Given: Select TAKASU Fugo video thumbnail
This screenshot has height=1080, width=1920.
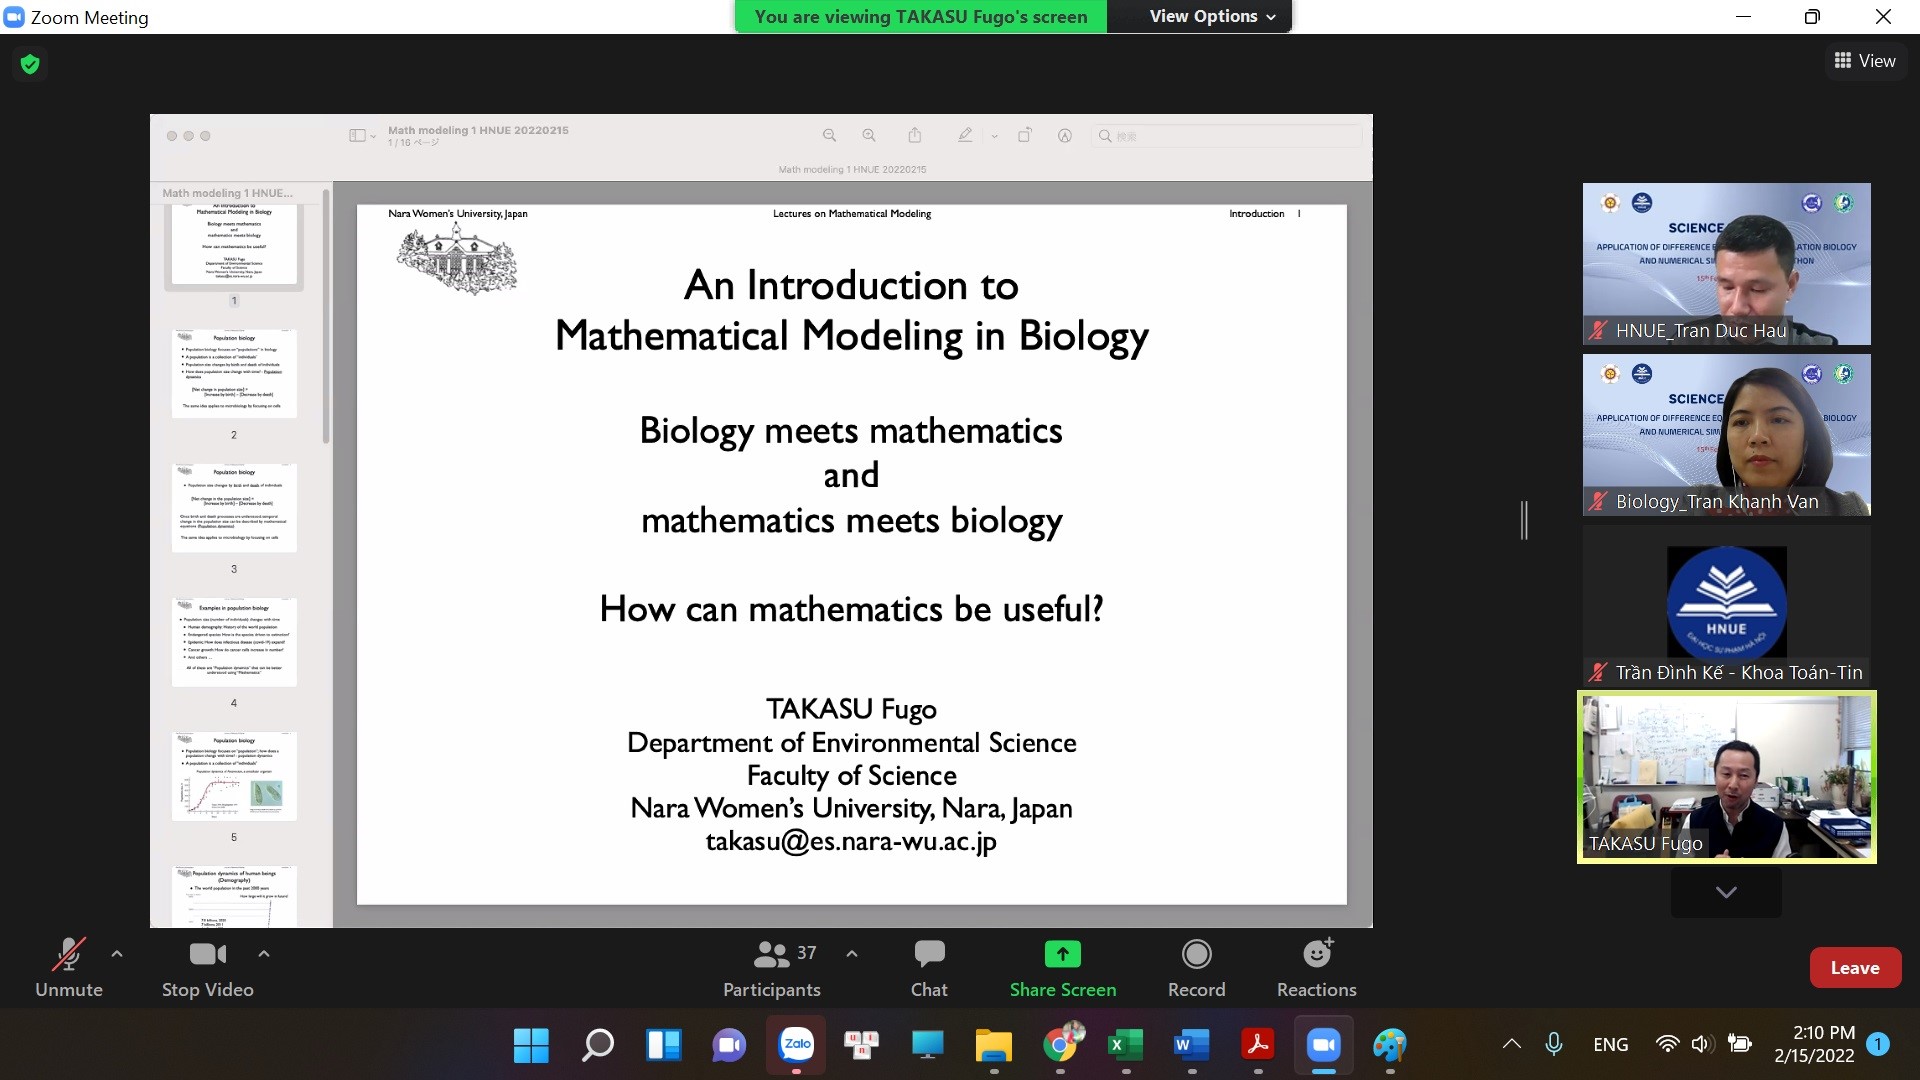Looking at the screenshot, I should (x=1726, y=777).
